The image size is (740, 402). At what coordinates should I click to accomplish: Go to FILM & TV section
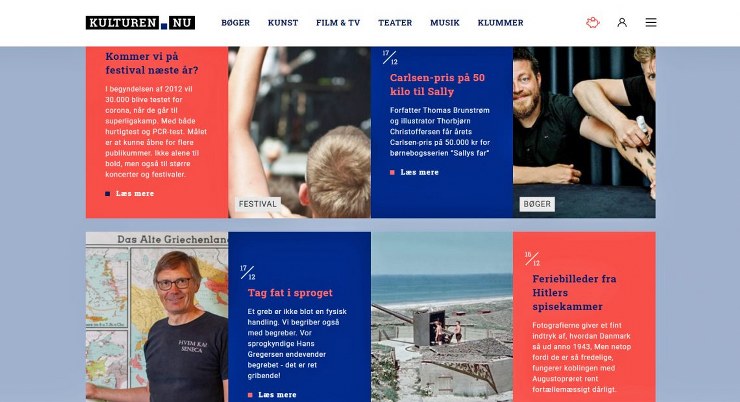tap(338, 23)
